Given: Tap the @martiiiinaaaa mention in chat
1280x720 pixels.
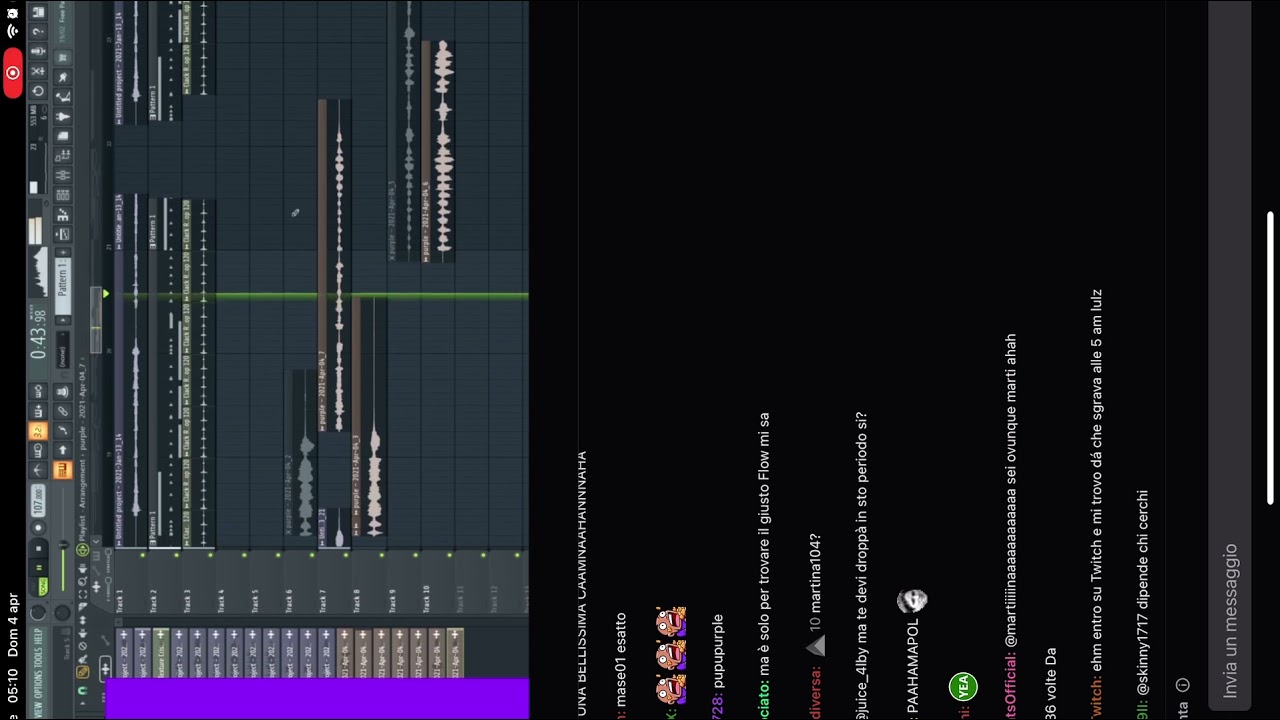Looking at the screenshot, I should point(1010,552).
